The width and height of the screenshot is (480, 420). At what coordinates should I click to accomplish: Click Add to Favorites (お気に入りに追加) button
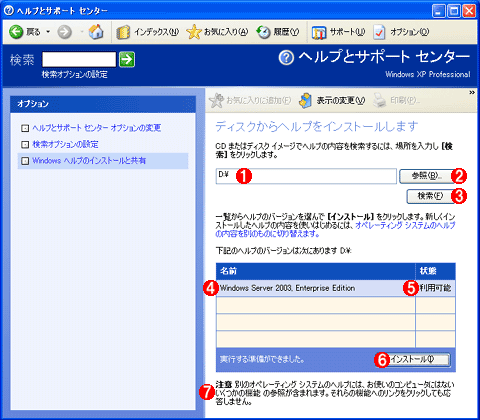tap(250, 100)
